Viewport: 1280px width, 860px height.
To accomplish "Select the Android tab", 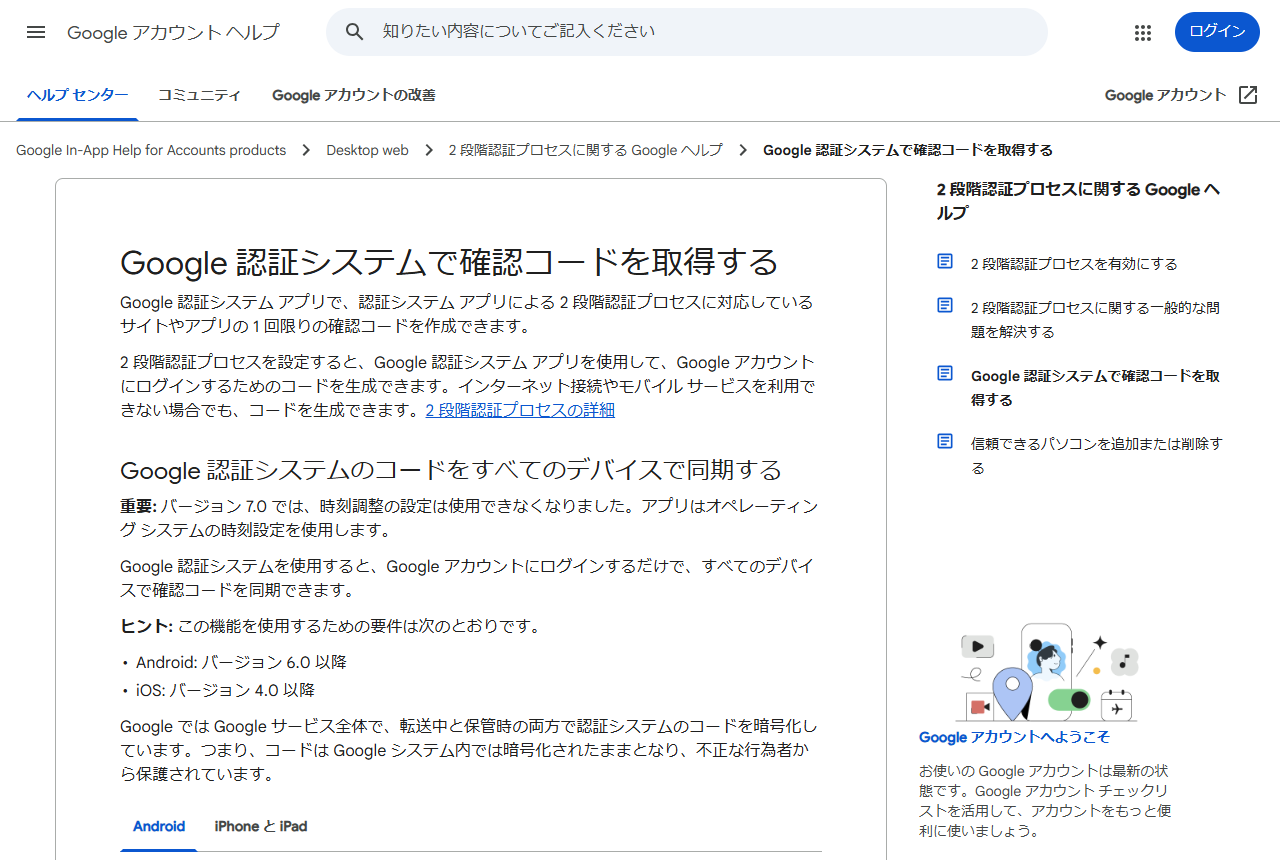I will pos(159,826).
